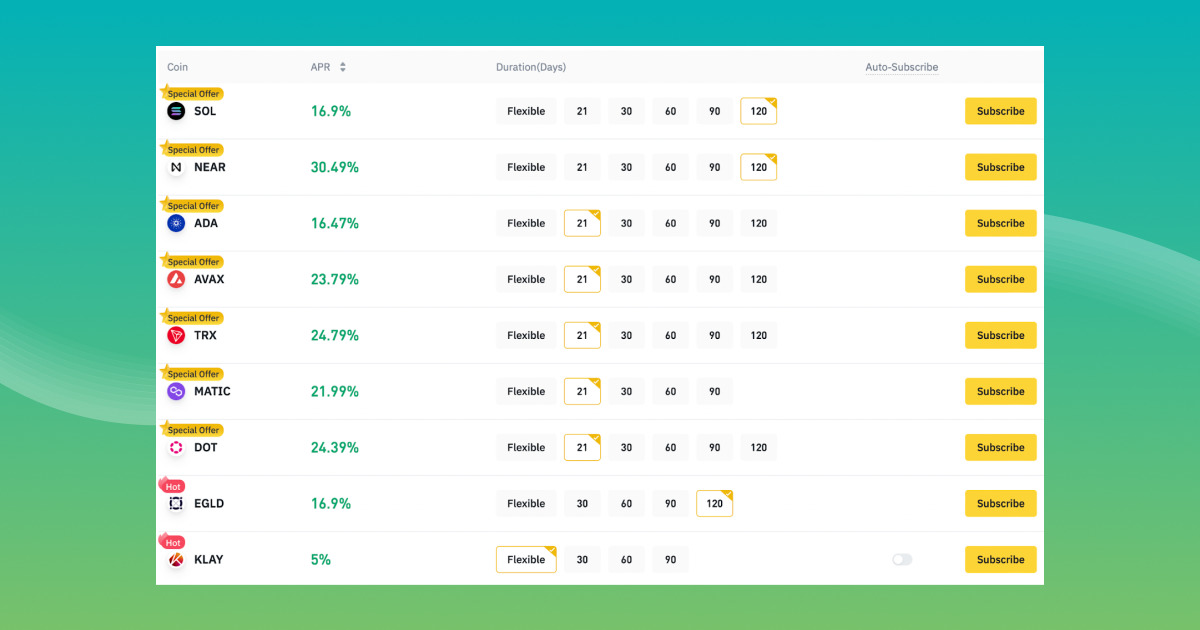
Task: Toggle Auto-Subscribe switch for KLAY
Action: point(902,560)
